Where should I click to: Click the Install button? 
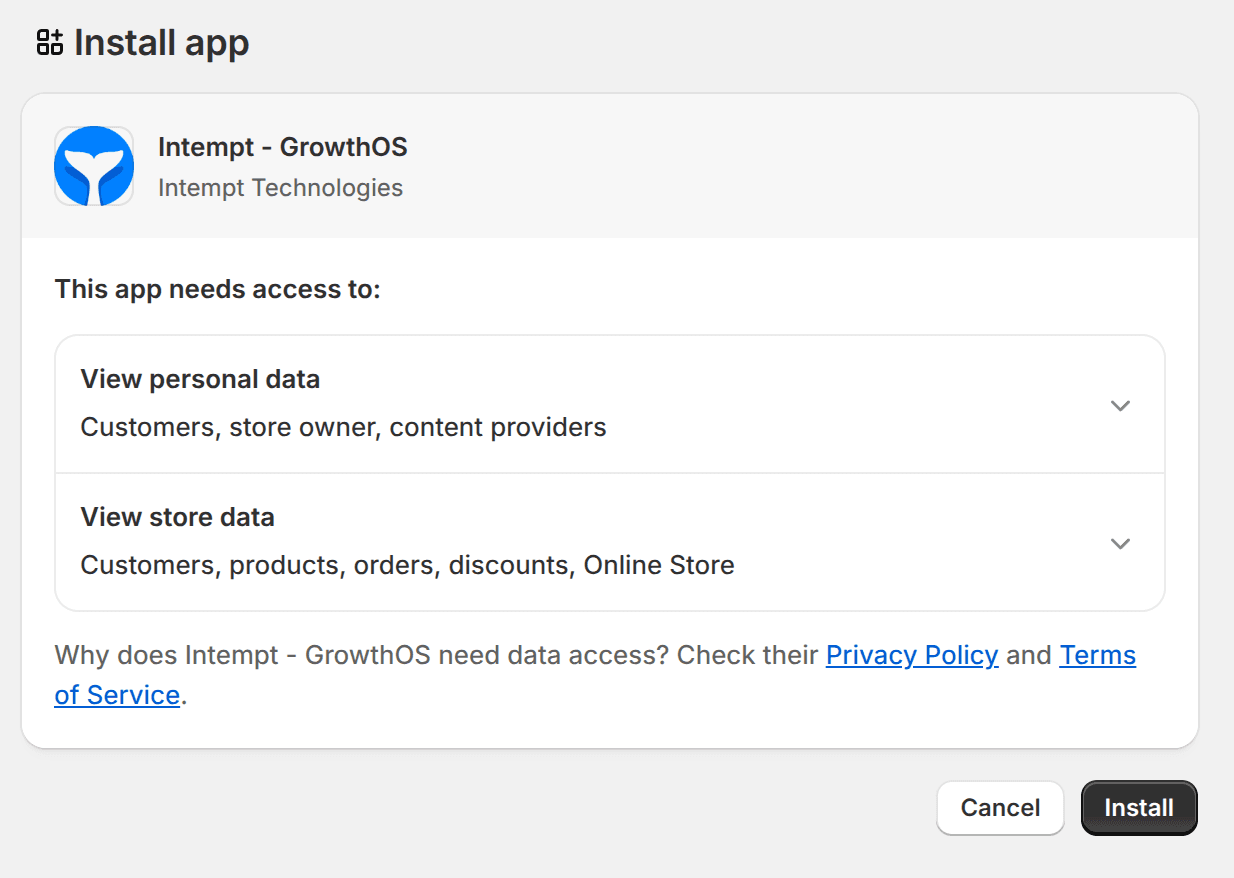coord(1139,808)
